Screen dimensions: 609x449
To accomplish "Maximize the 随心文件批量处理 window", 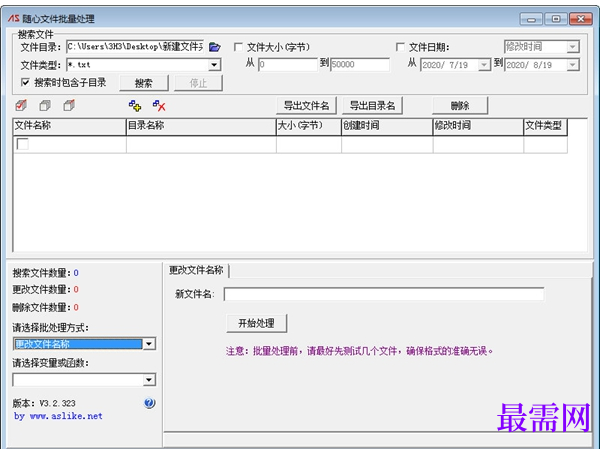I will pos(556,19).
